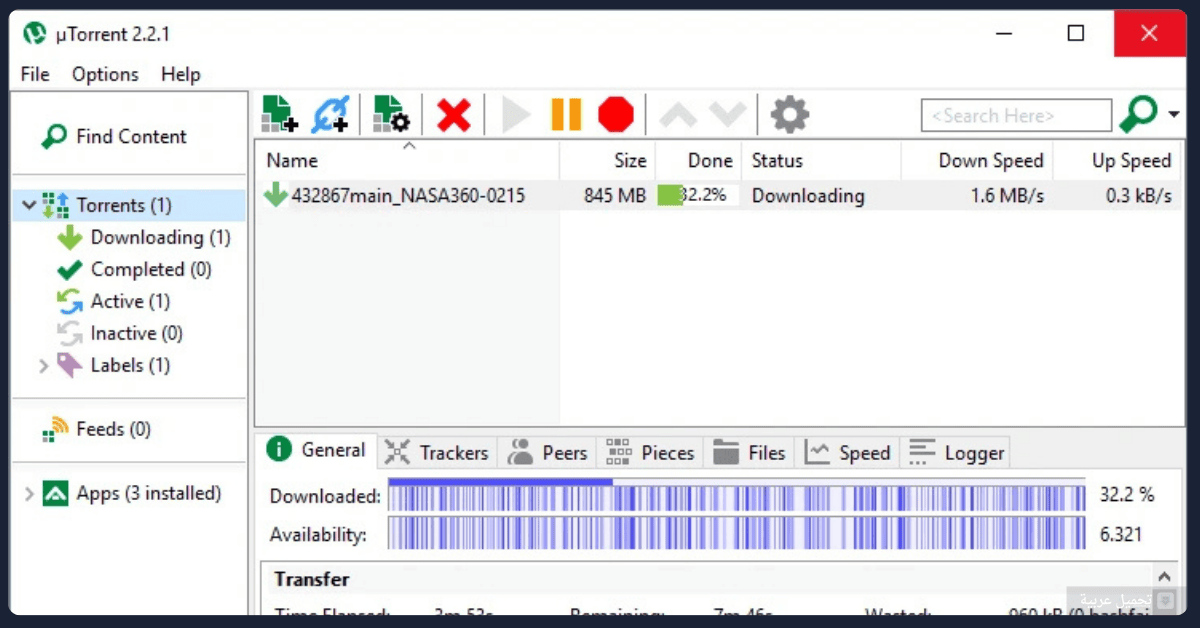
Task: Click the Labels tag icon
Action: [x=69, y=366]
